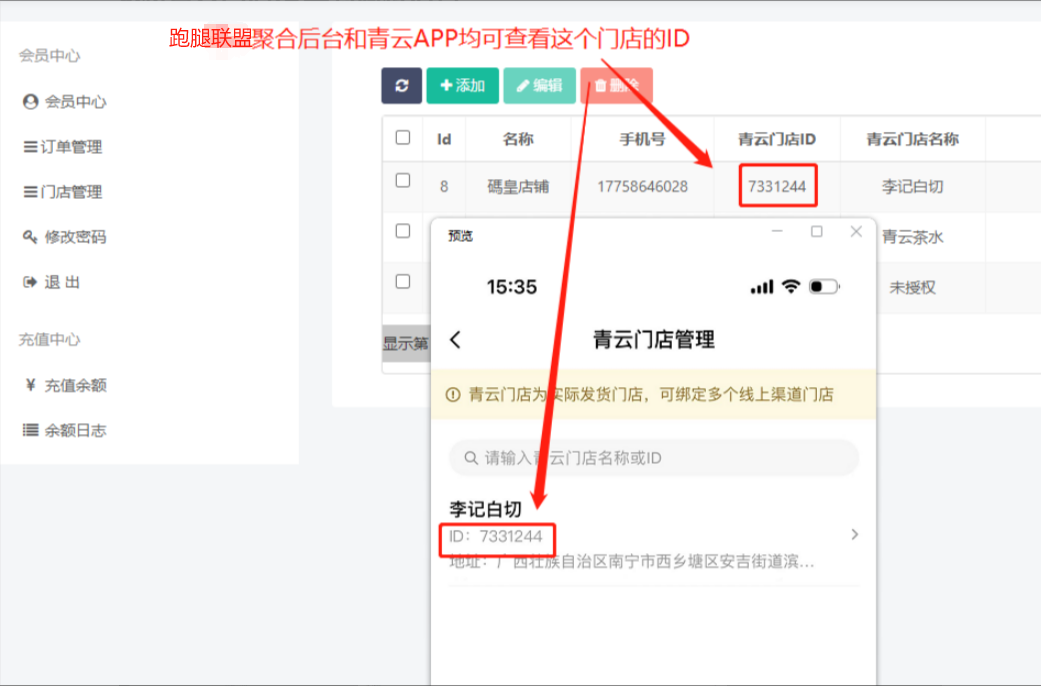Screen dimensions: 1041x686
Task: Click the 青云茶水 cell
Action: coord(912,237)
